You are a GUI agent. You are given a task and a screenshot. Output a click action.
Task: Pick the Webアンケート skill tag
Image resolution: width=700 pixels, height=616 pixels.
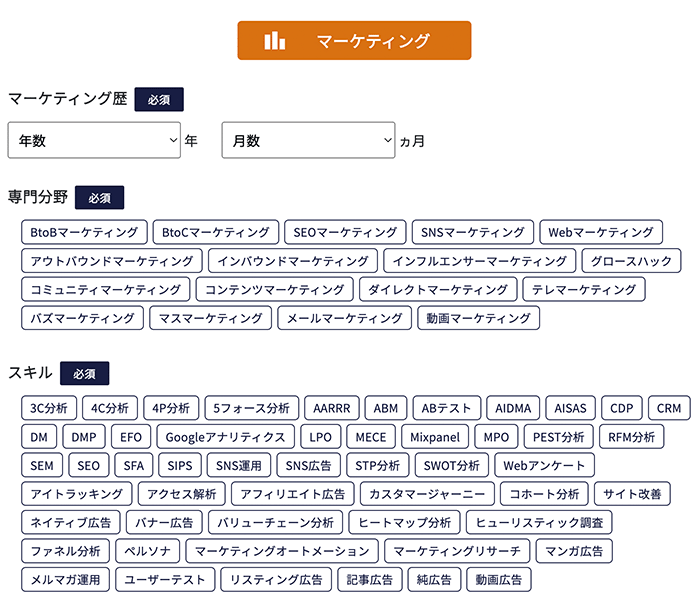tap(544, 465)
